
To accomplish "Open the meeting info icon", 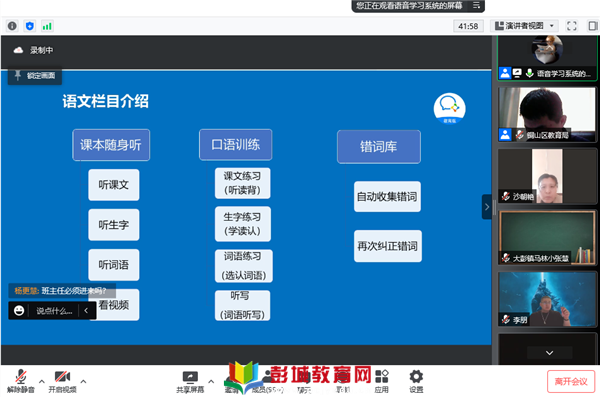I will tap(12, 26).
